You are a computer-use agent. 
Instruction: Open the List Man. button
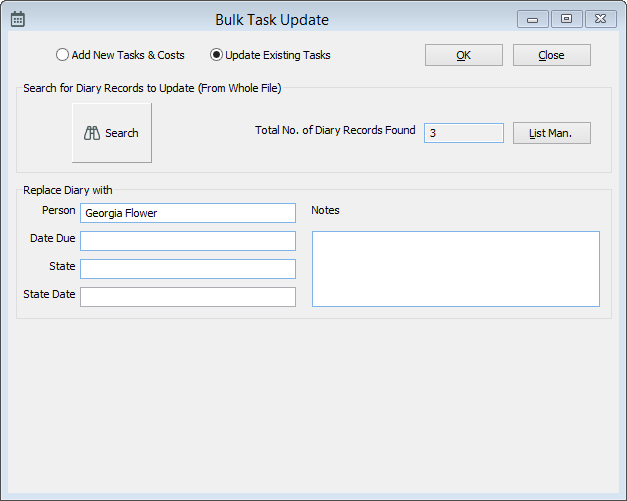click(x=552, y=133)
